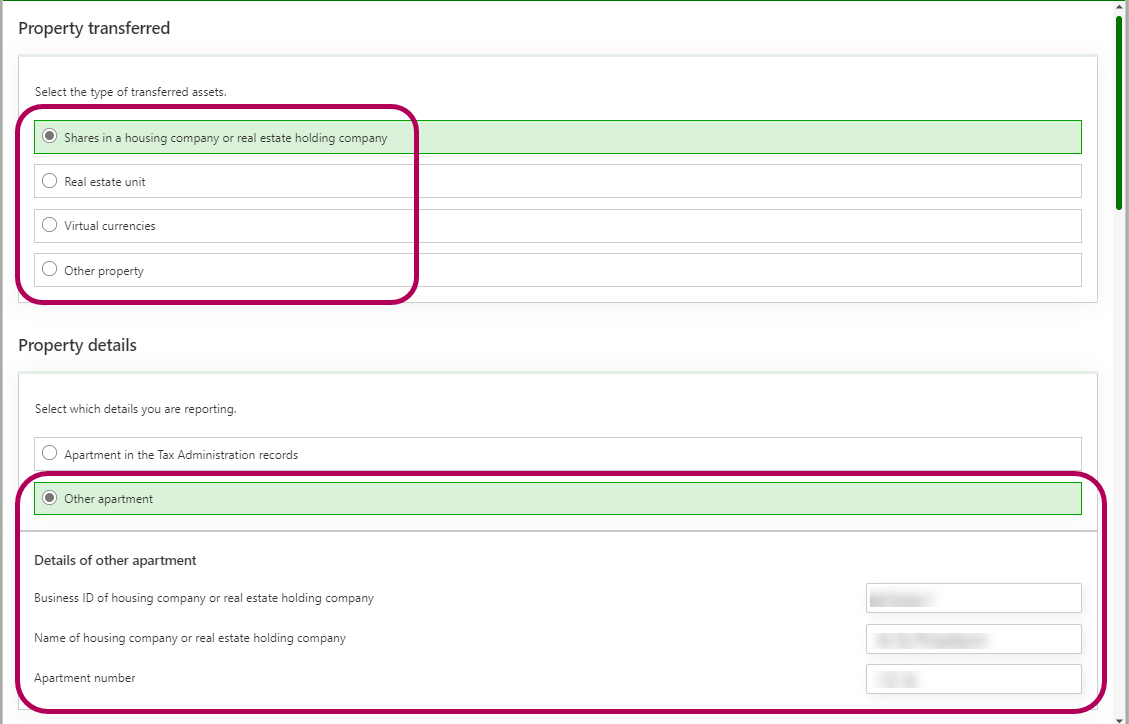The image size is (1129, 724).
Task: Click the green vertical scrollbar thumb
Action: point(1119,110)
